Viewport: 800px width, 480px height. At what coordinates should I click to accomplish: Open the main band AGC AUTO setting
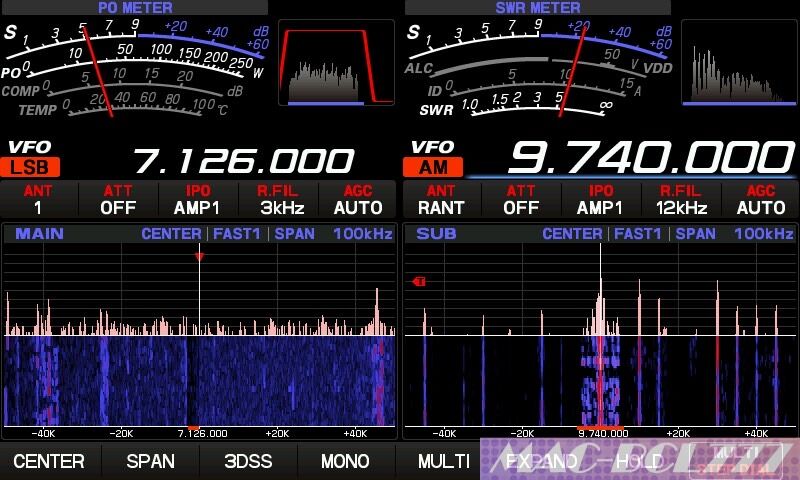(x=358, y=199)
